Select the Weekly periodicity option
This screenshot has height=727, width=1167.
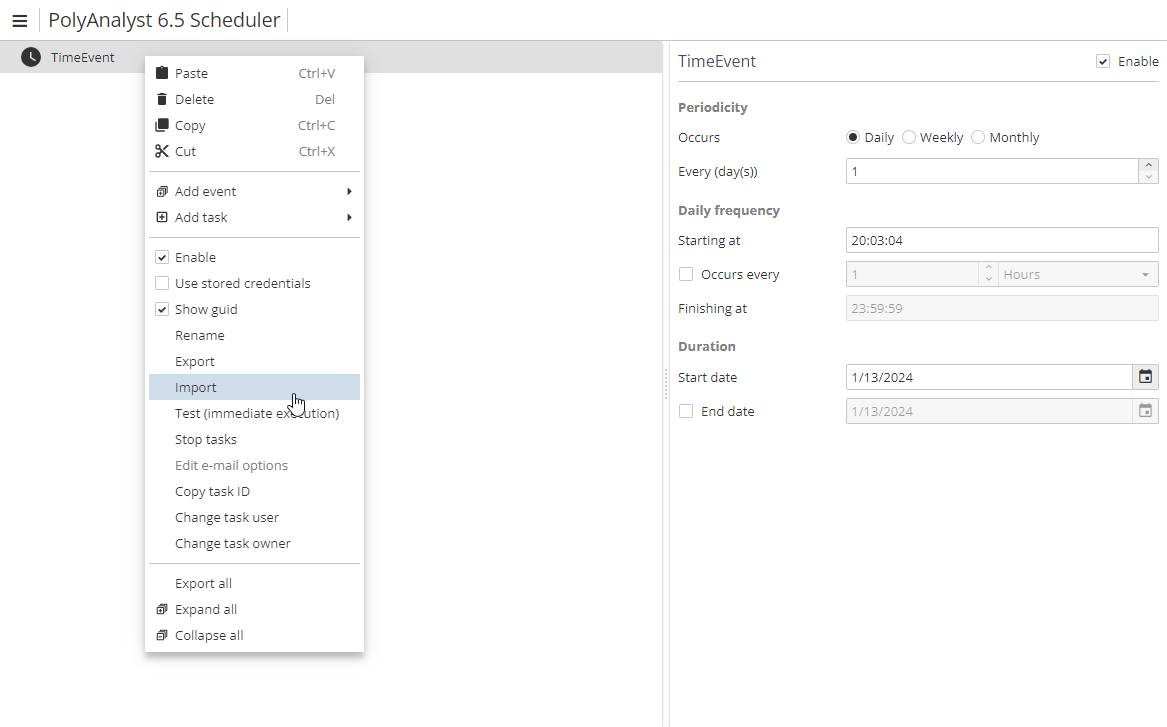[909, 137]
